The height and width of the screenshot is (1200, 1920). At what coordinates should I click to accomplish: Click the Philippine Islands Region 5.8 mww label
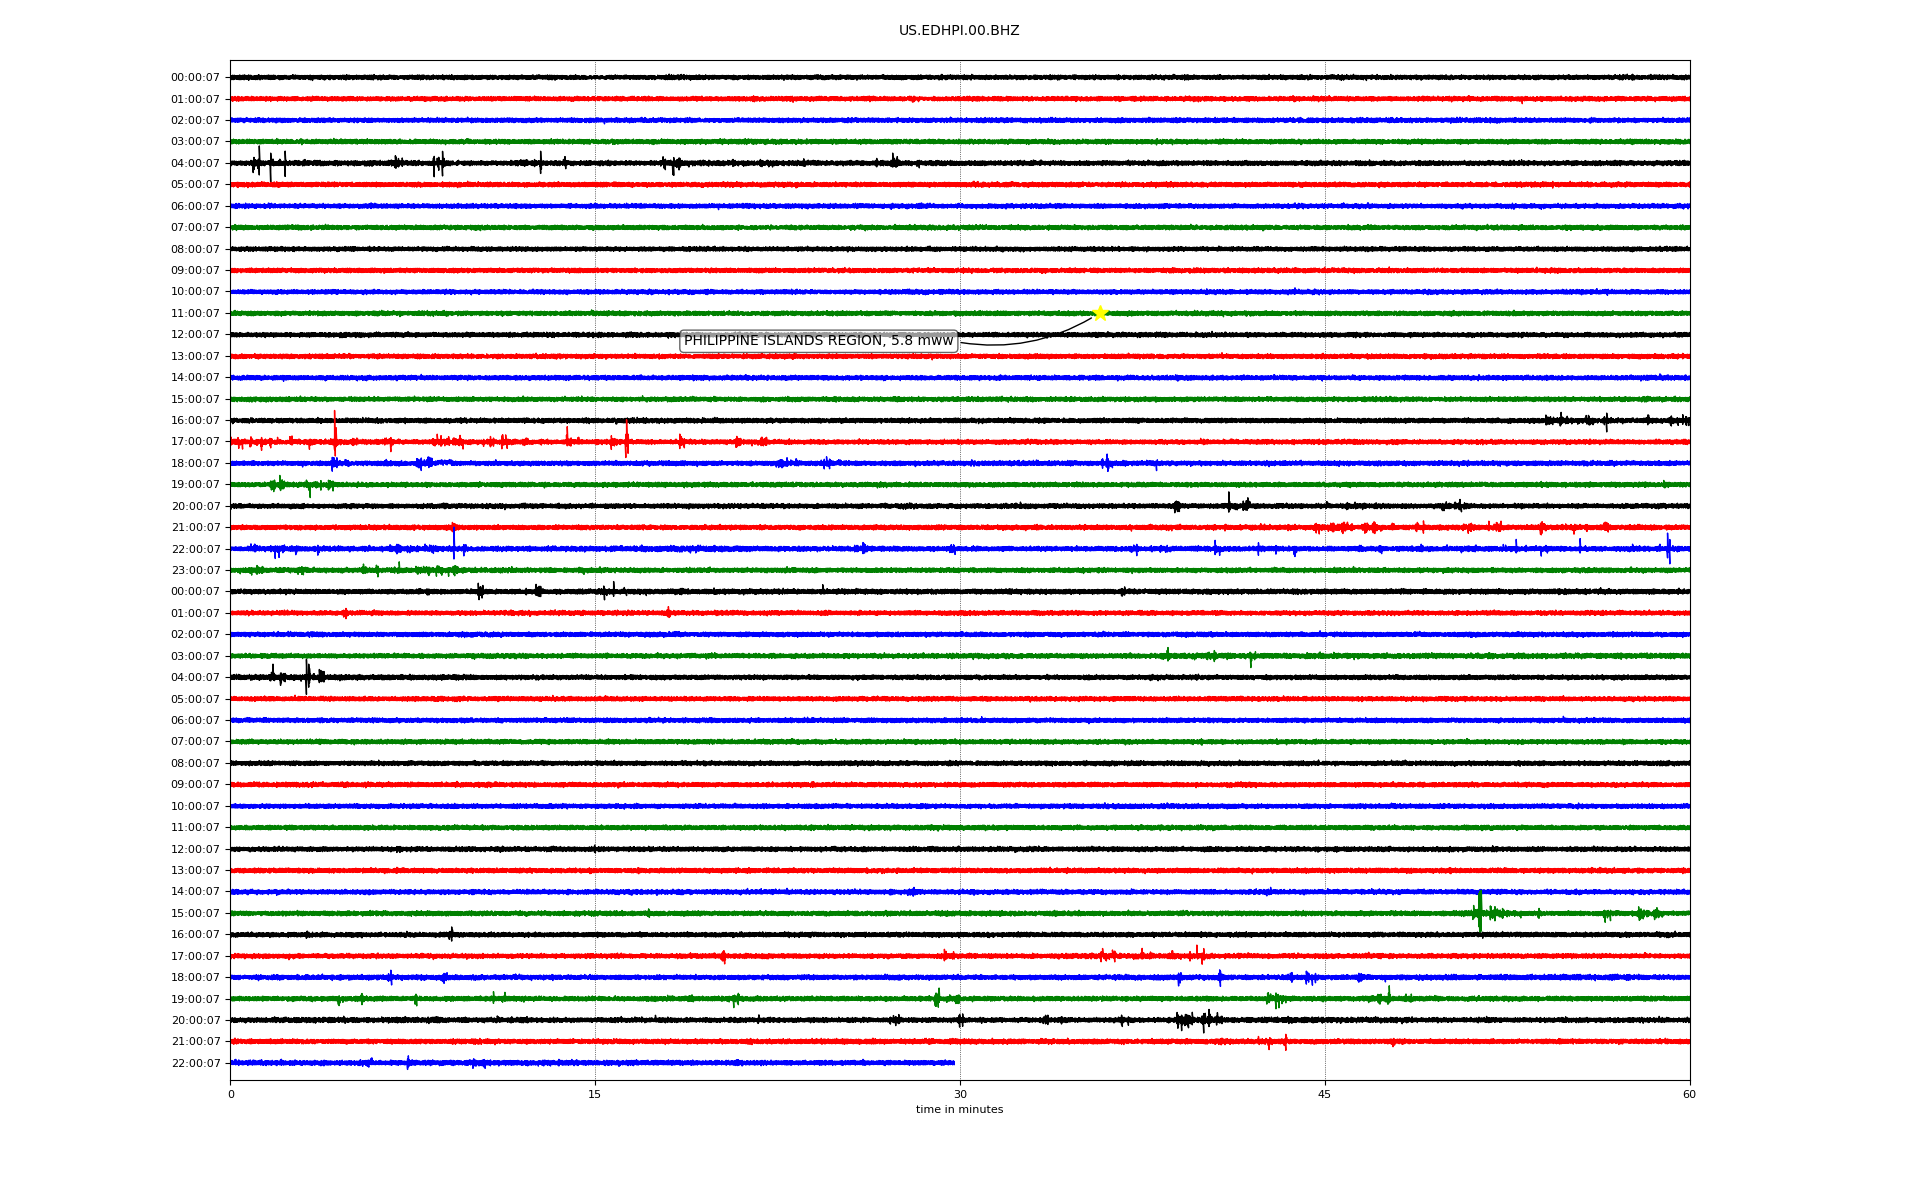click(x=818, y=341)
